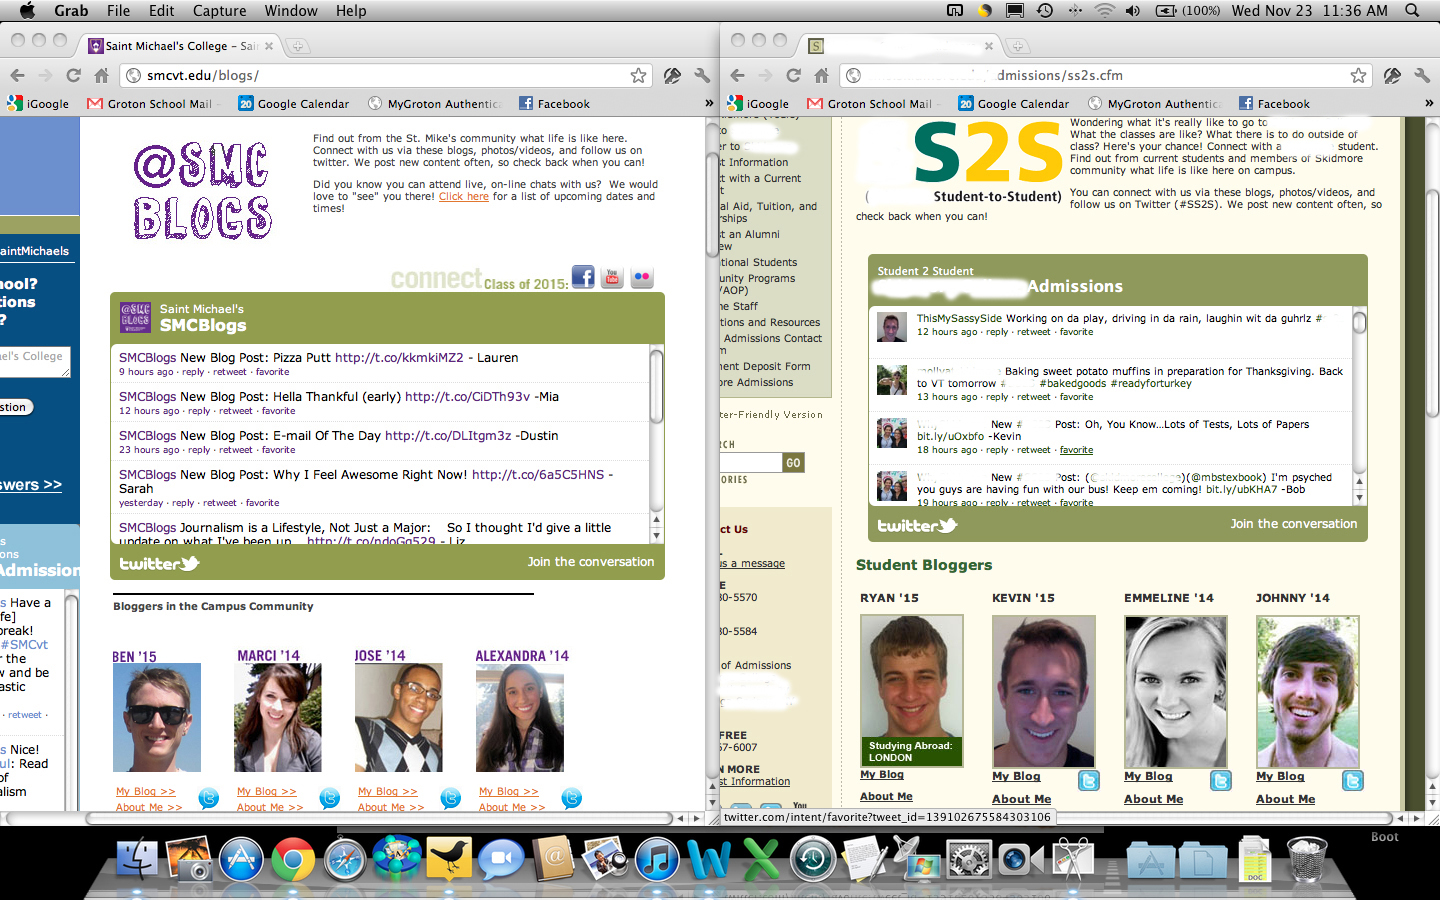Open Alexandra '14 My Blog link

pyautogui.click(x=508, y=792)
